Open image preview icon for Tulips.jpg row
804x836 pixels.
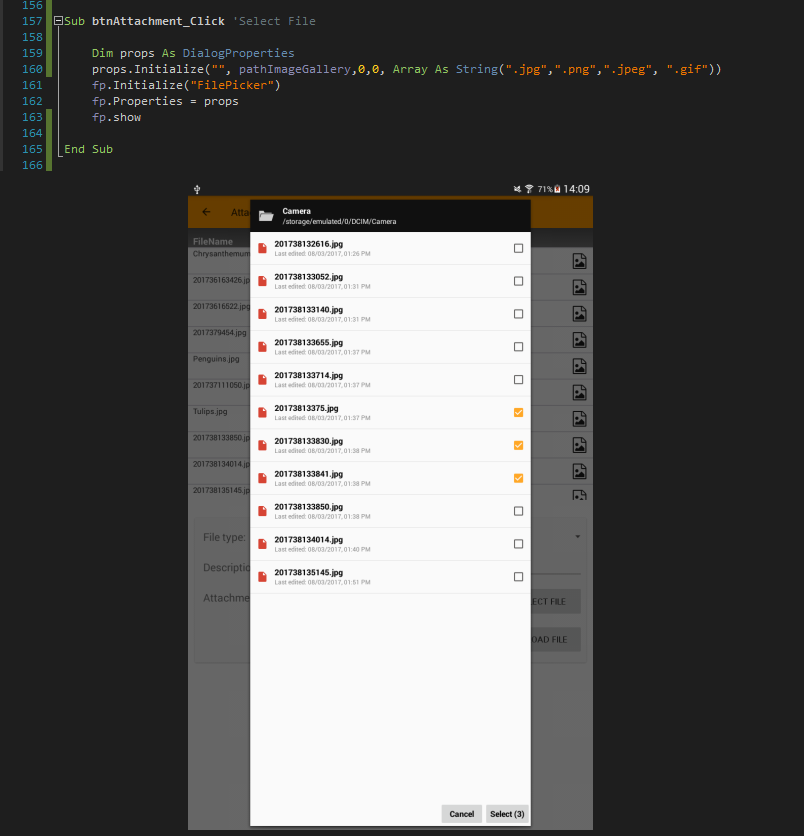pyautogui.click(x=580, y=419)
